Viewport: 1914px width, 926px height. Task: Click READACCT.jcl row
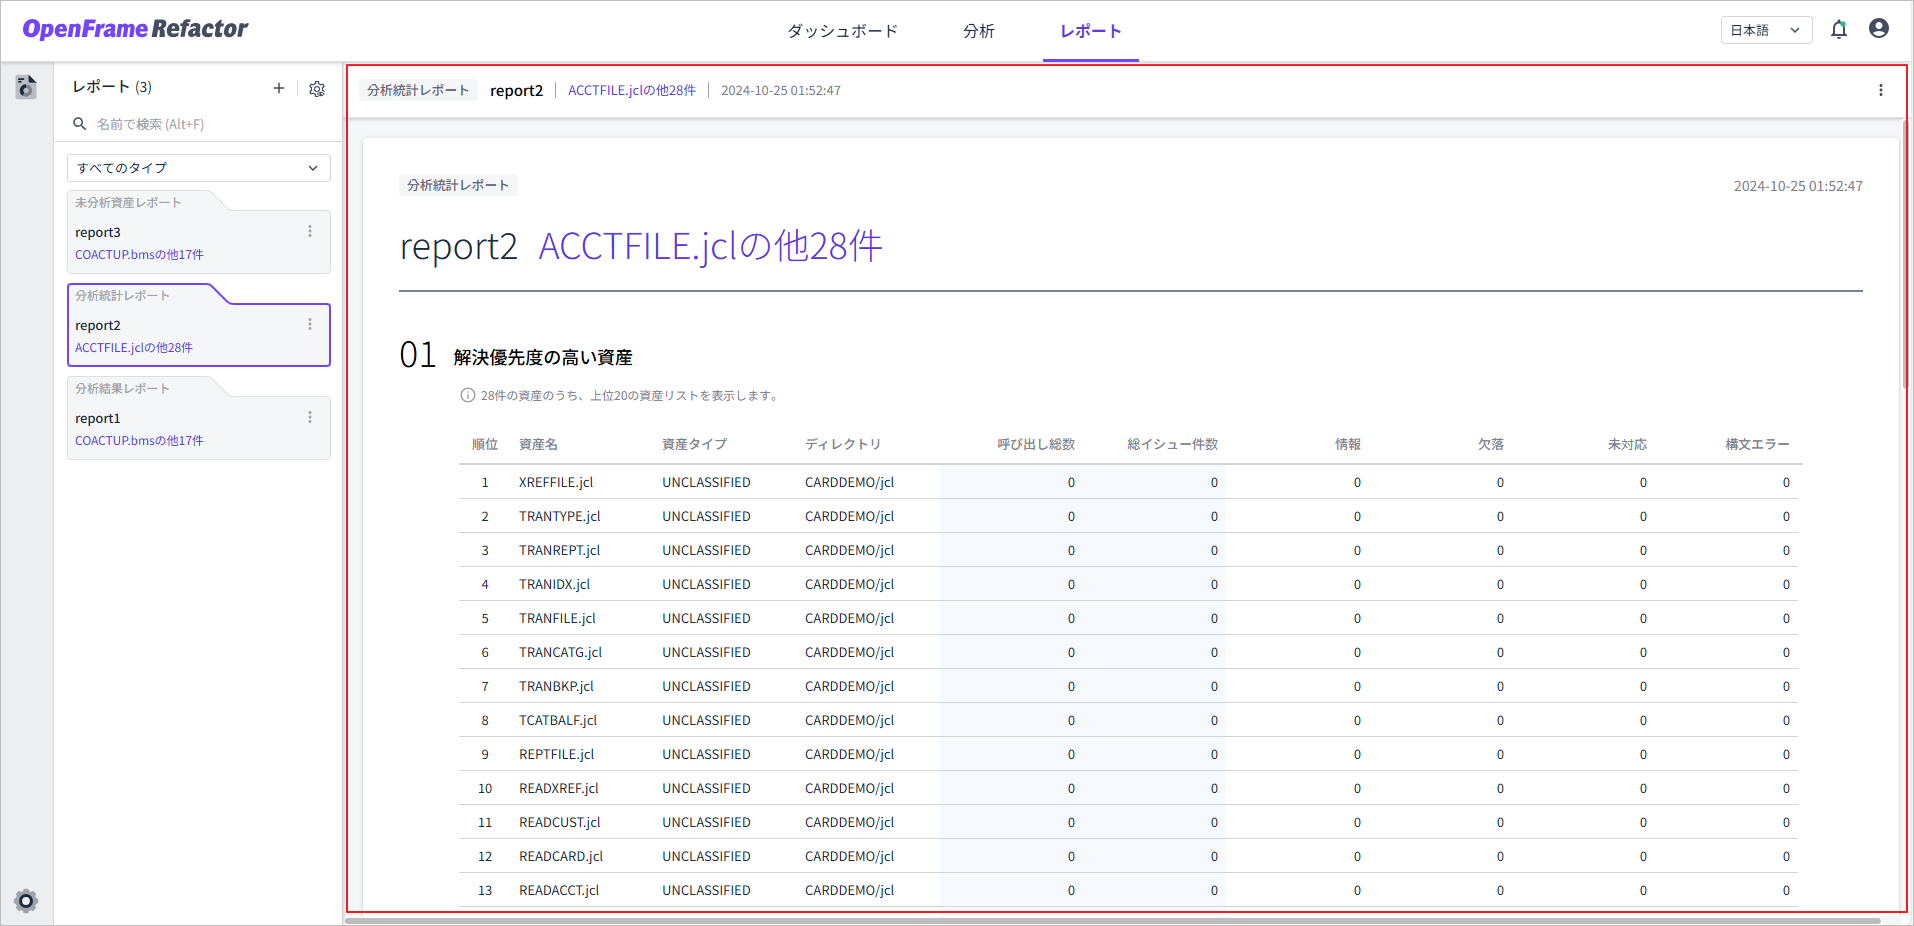coord(1128,890)
